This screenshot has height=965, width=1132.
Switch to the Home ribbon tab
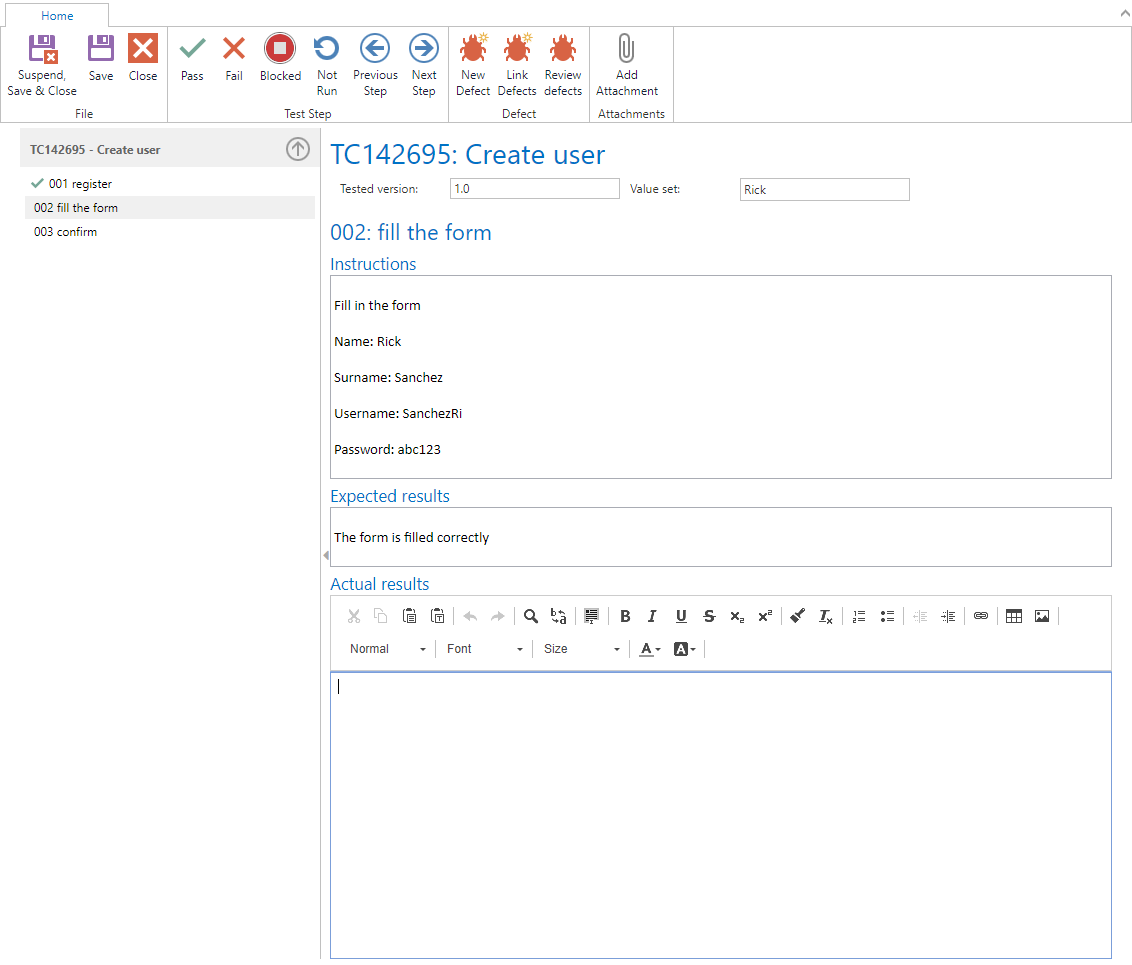(57, 16)
